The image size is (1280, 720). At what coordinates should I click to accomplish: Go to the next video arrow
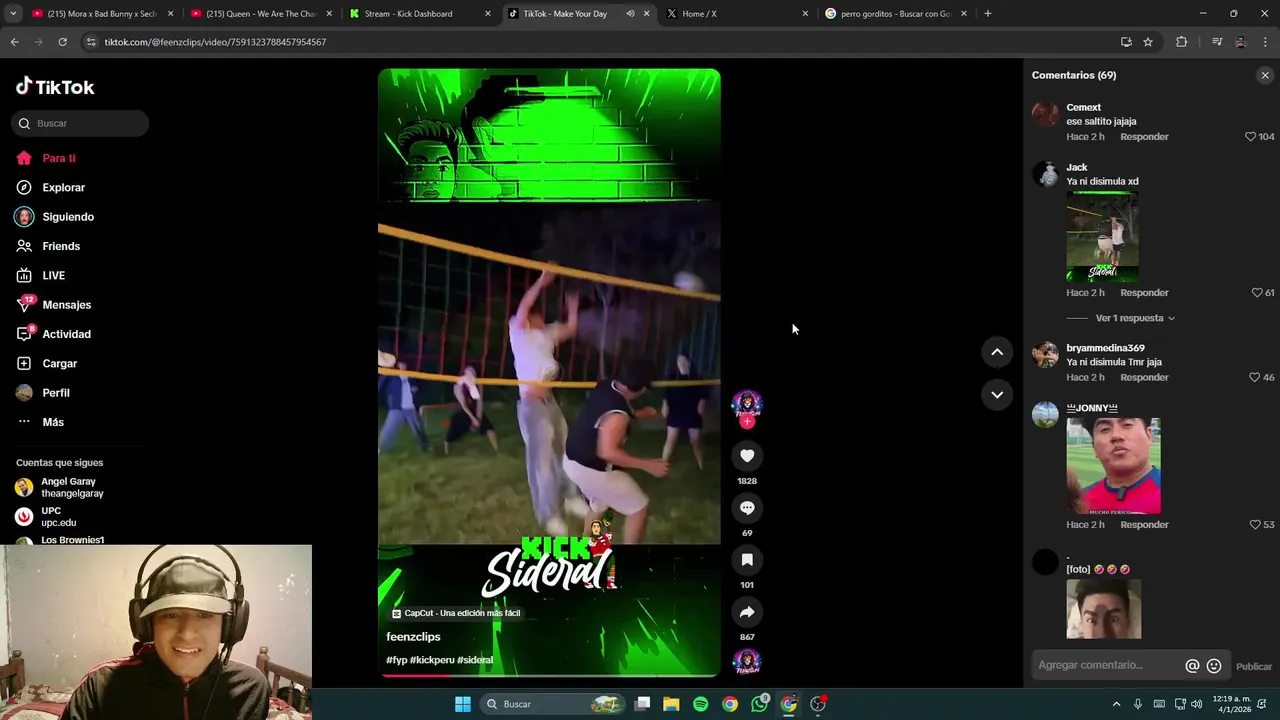(997, 395)
